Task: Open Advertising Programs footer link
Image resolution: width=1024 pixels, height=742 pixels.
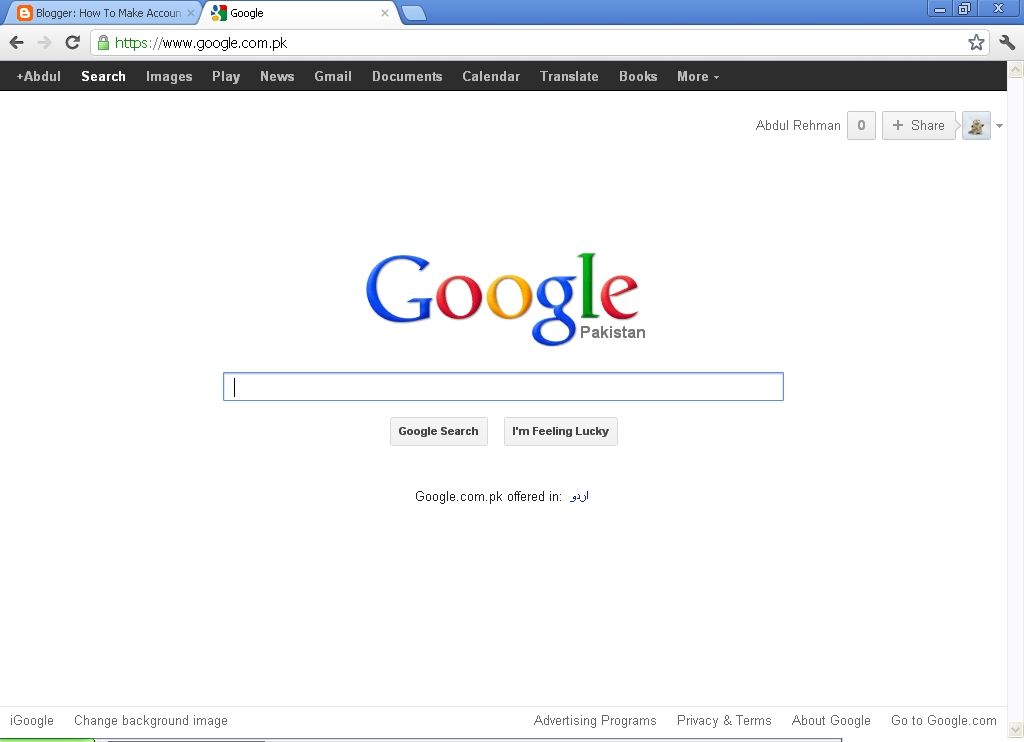Action: click(595, 720)
